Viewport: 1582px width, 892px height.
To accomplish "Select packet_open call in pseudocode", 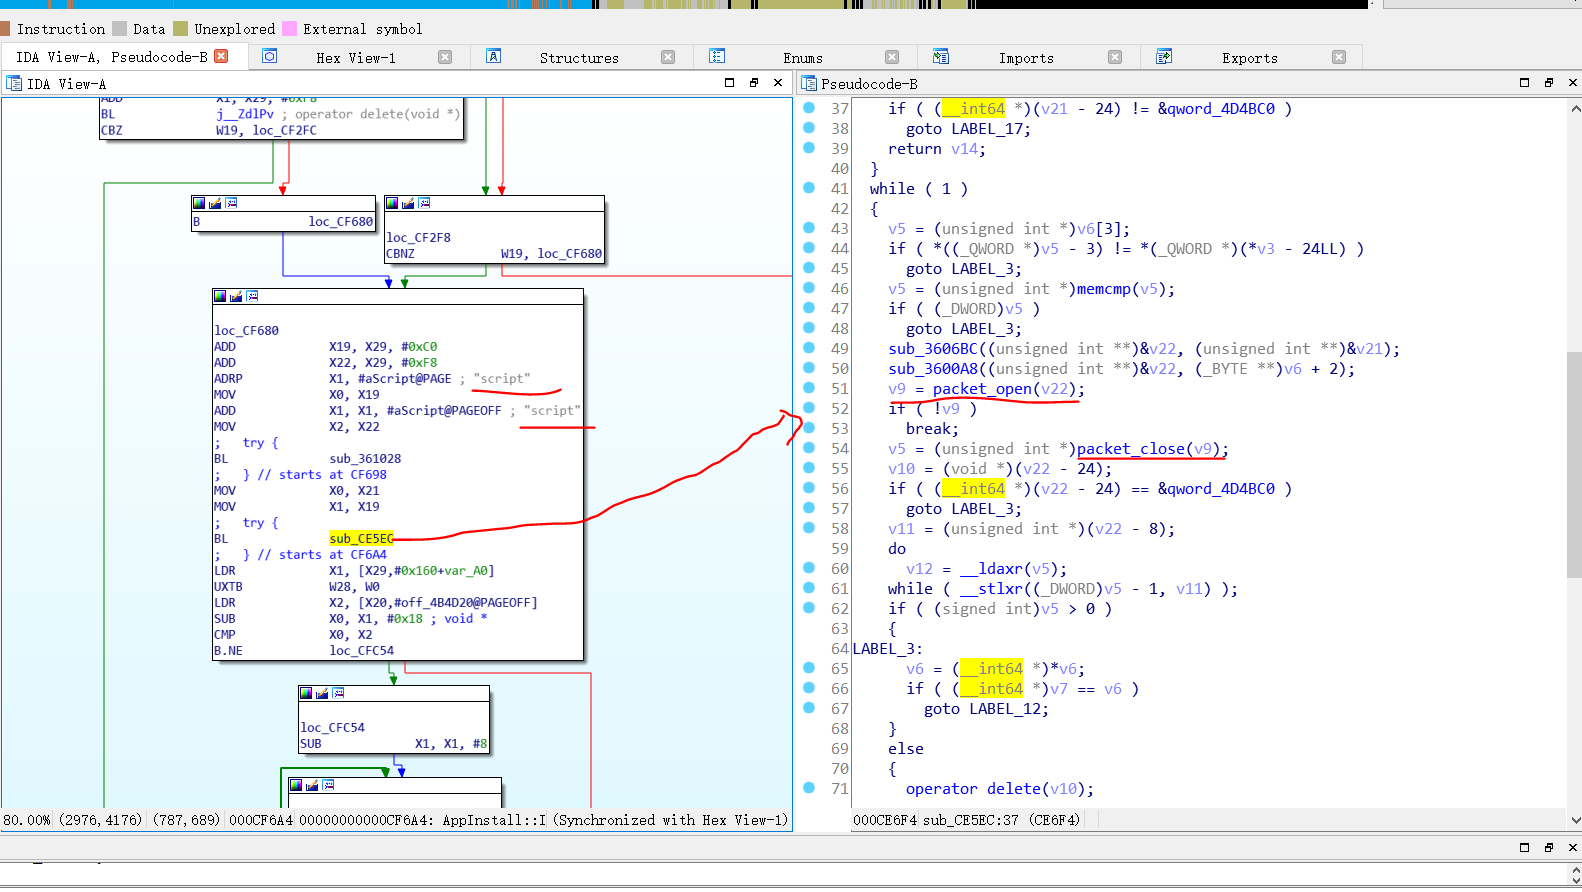I will tap(981, 389).
